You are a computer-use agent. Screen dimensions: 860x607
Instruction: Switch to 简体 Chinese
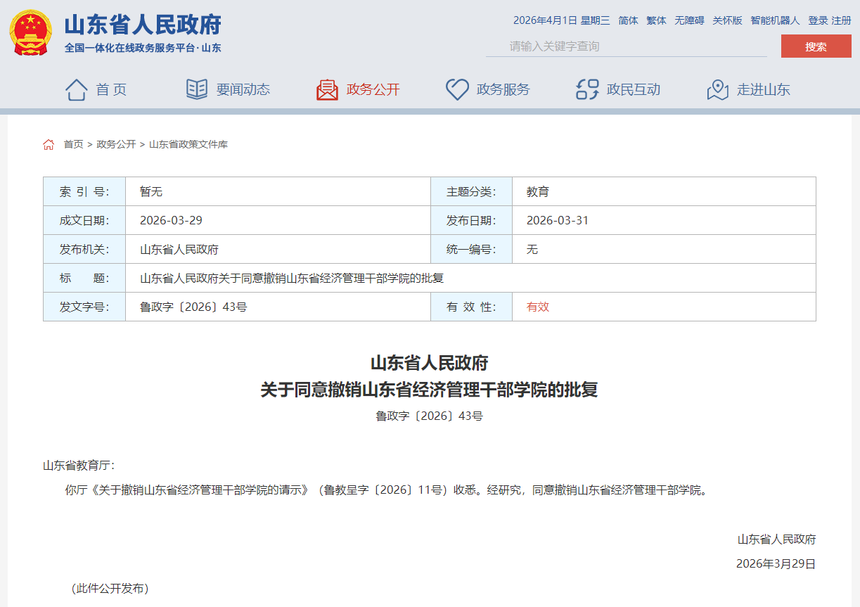click(628, 20)
